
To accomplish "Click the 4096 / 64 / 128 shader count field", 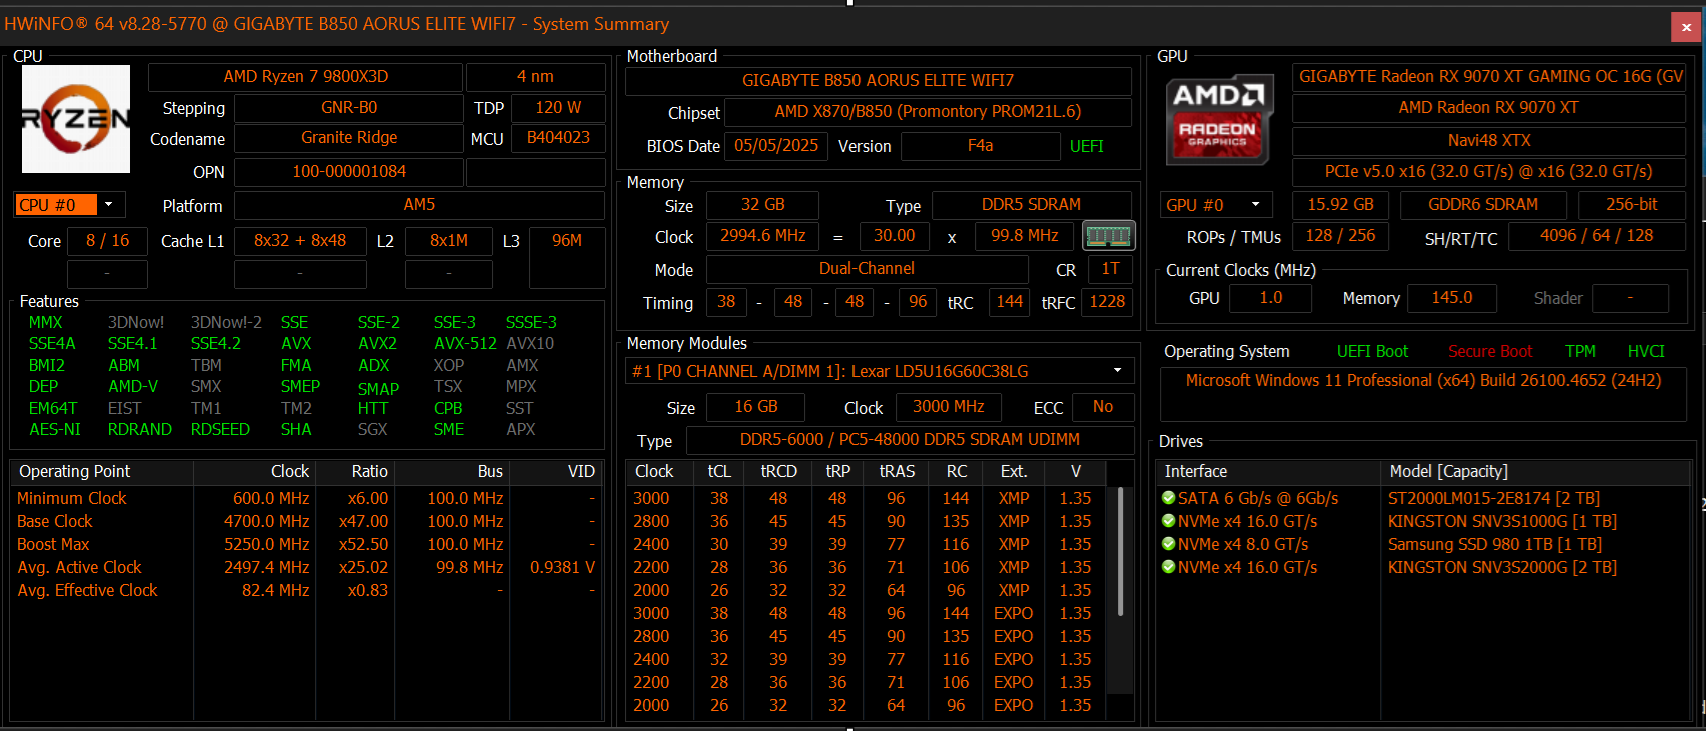I will click(x=1597, y=236).
